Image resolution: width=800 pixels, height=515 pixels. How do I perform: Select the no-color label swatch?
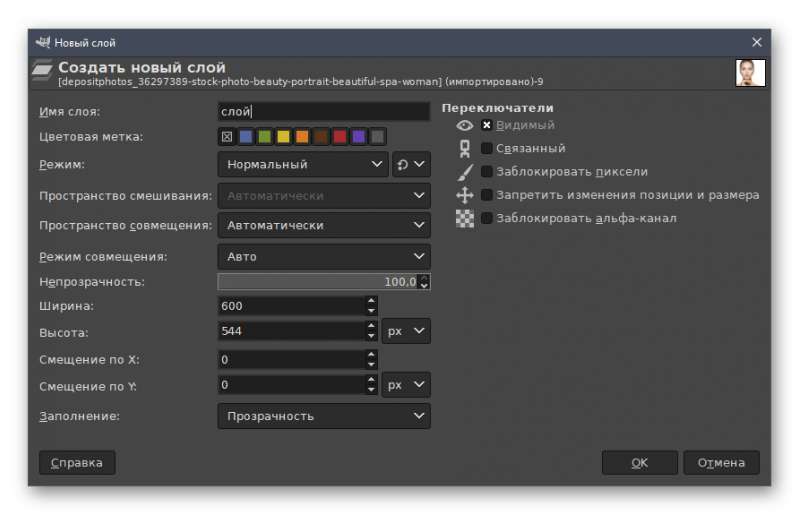[x=227, y=137]
